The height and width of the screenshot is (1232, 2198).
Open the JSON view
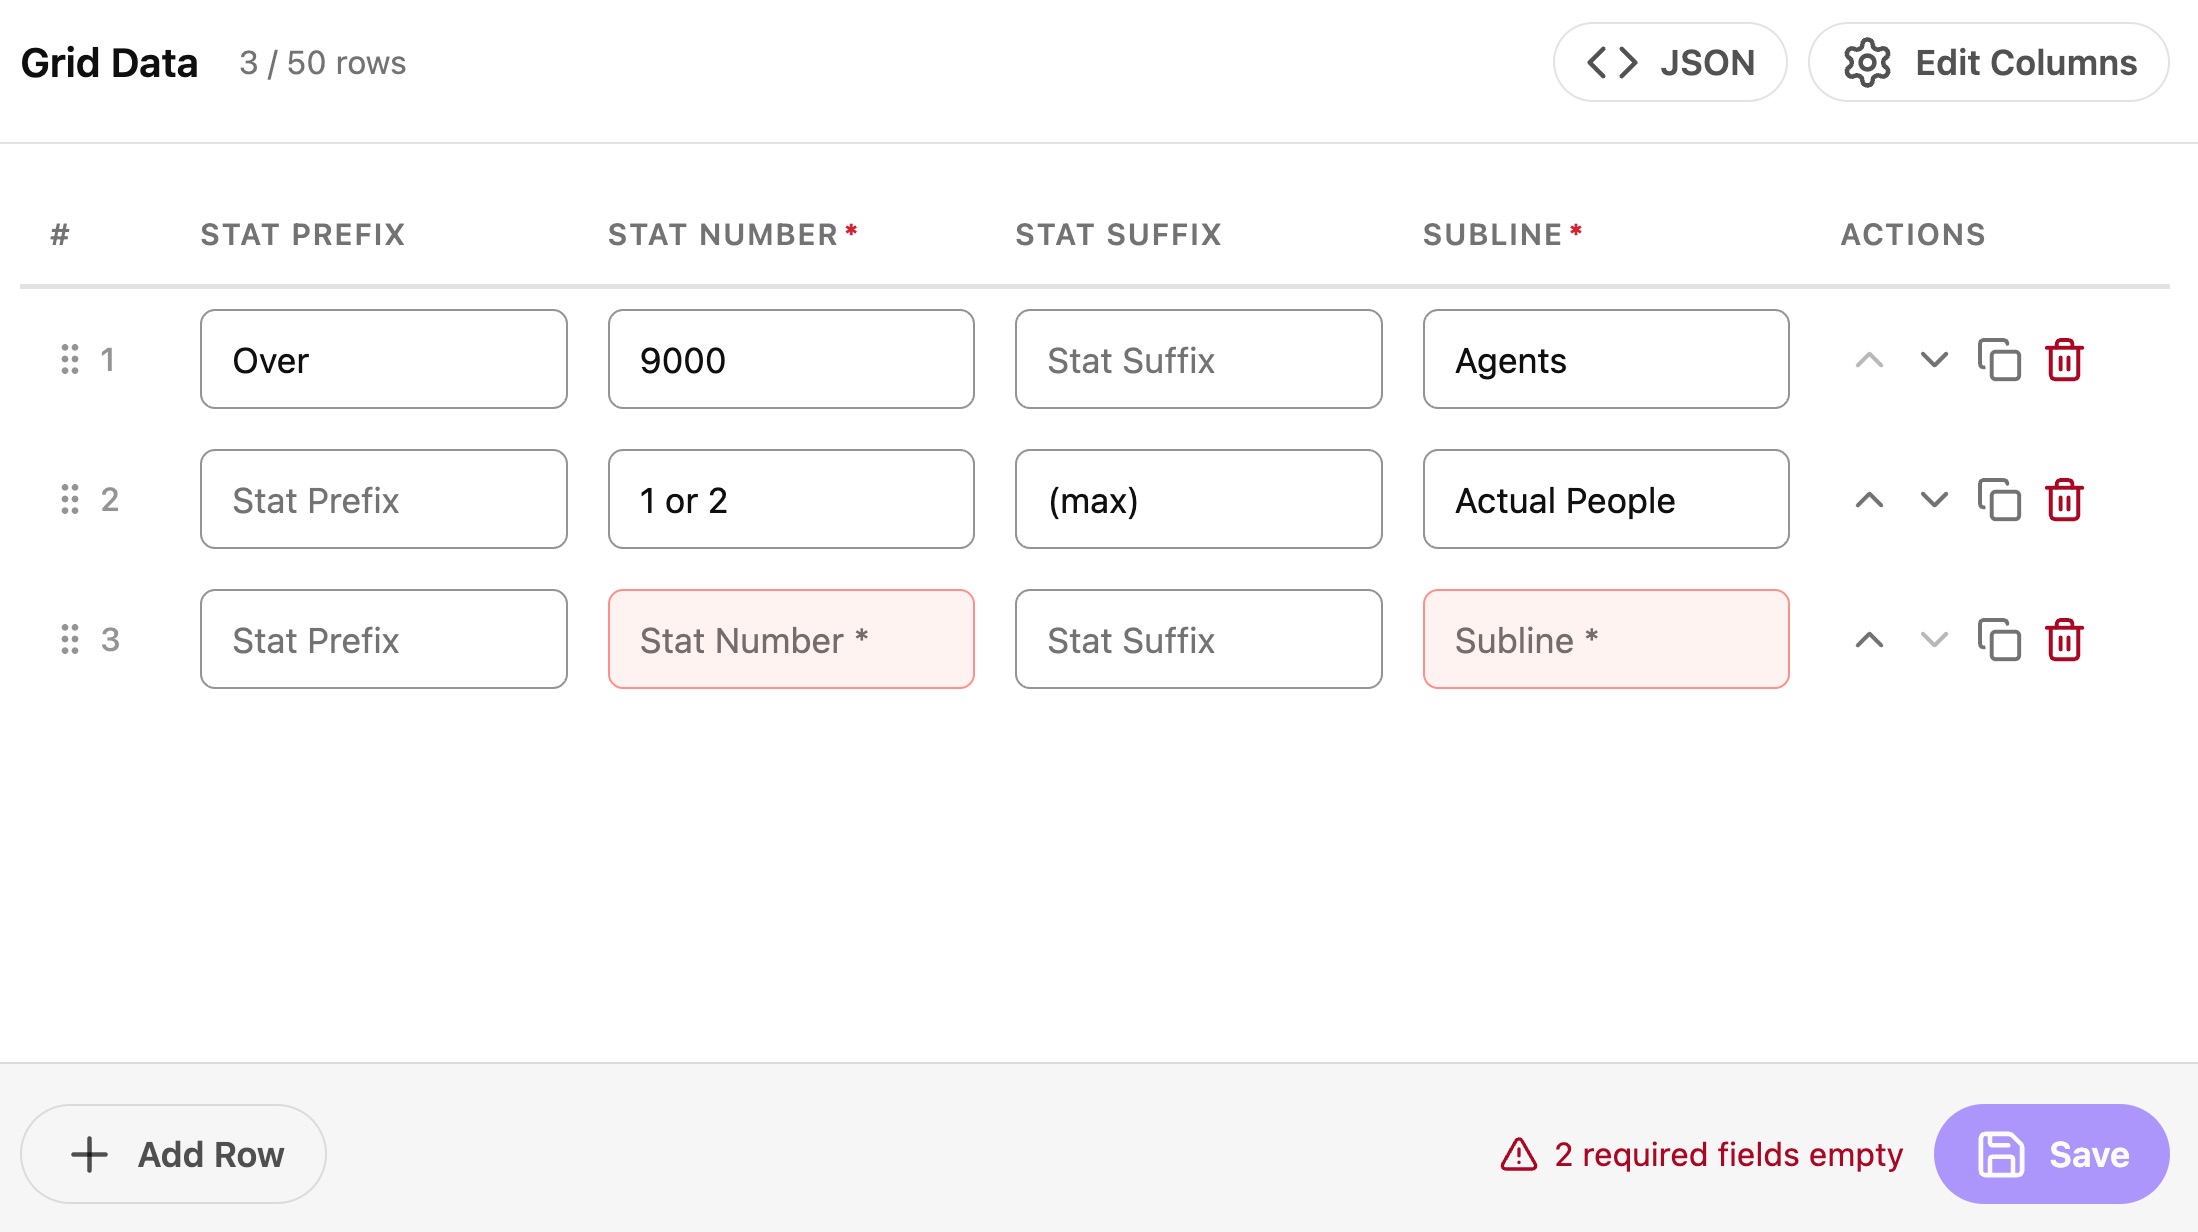(x=1670, y=63)
